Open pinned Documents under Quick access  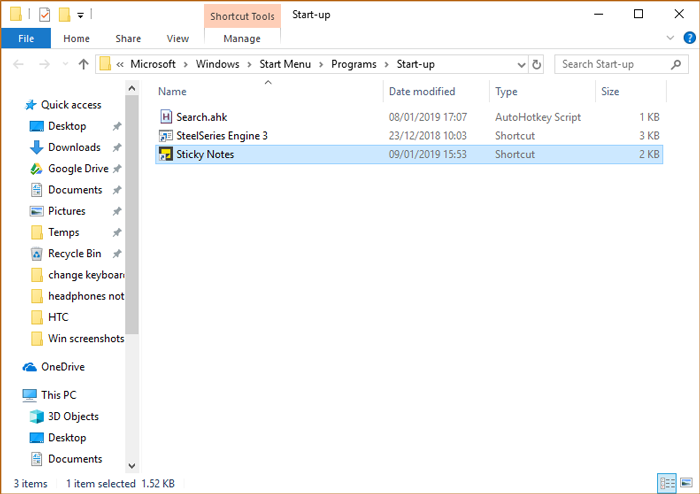(75, 190)
